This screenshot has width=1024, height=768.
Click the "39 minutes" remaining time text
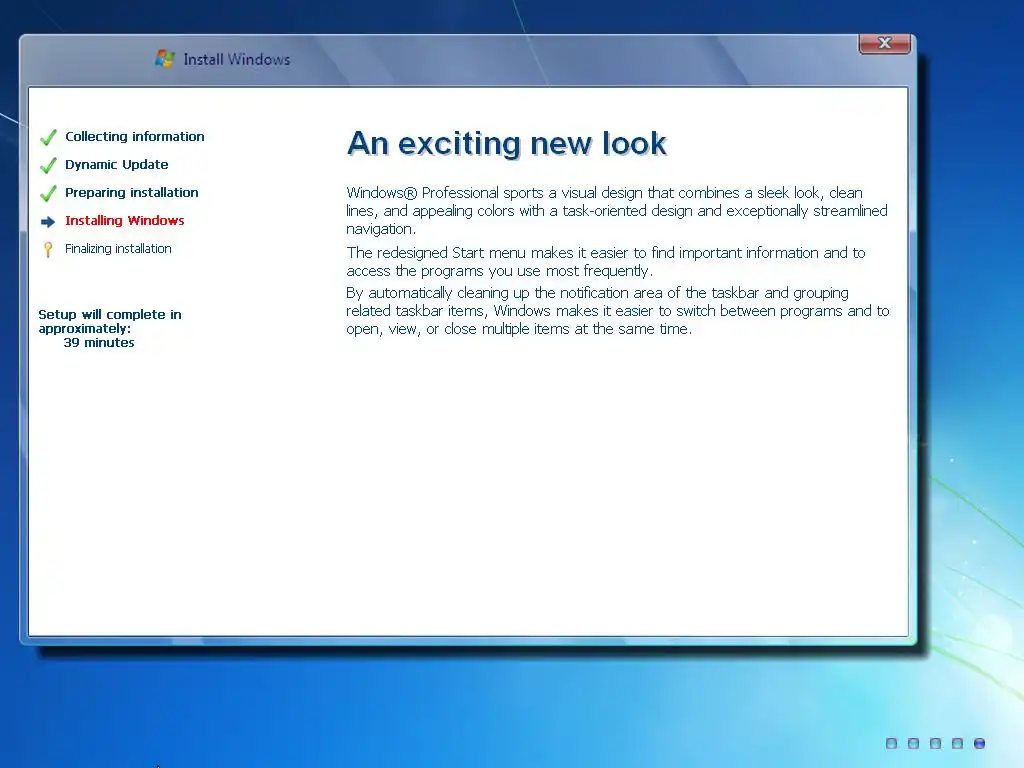pyautogui.click(x=99, y=343)
